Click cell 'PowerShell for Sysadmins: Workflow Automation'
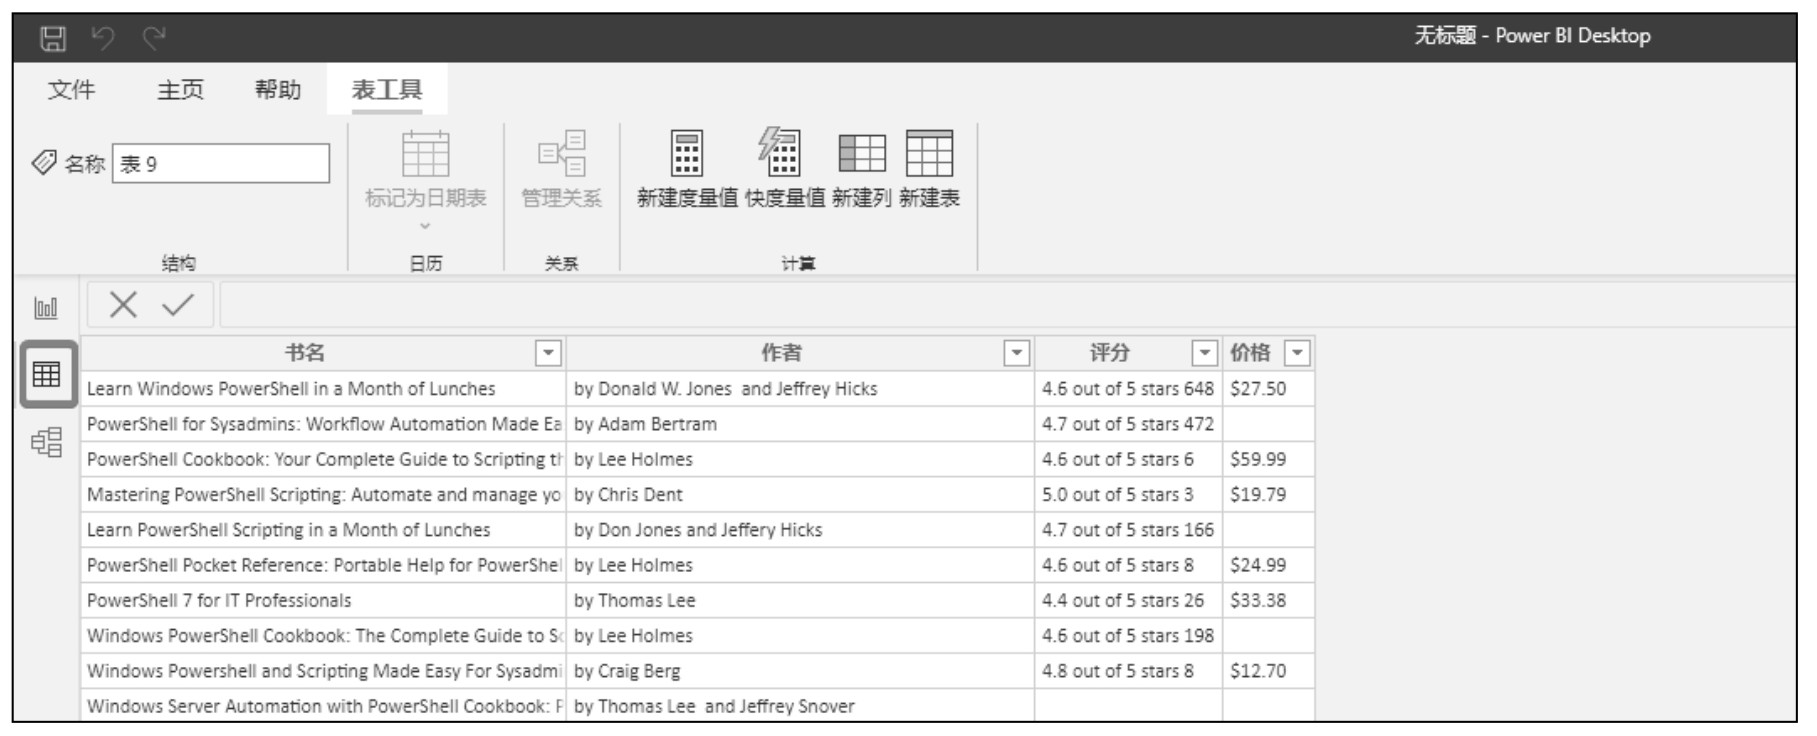 click(x=323, y=424)
